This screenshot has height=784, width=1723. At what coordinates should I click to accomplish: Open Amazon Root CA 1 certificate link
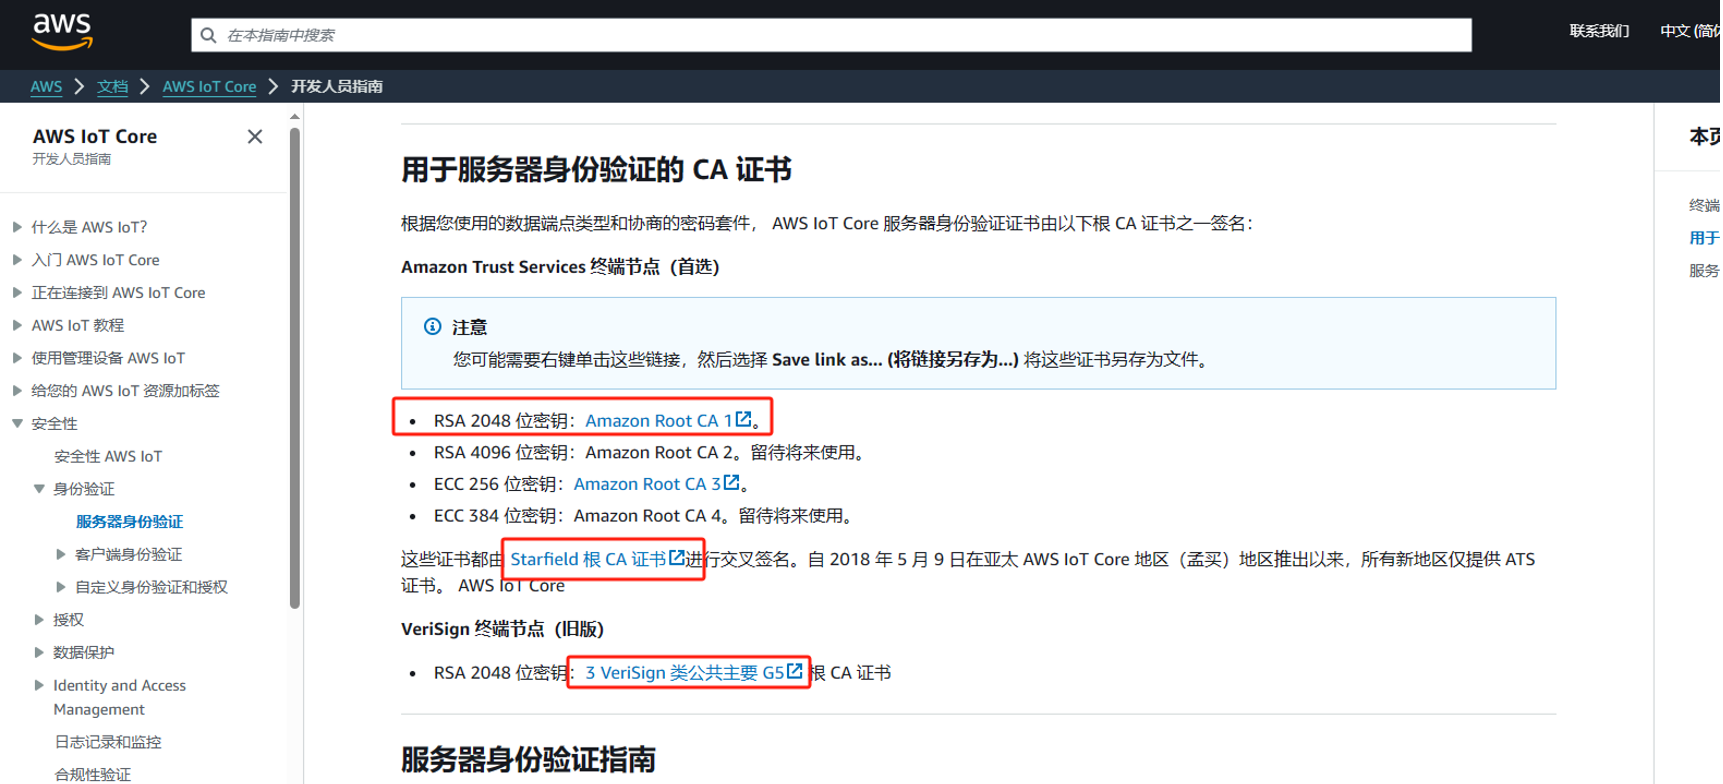coord(659,421)
